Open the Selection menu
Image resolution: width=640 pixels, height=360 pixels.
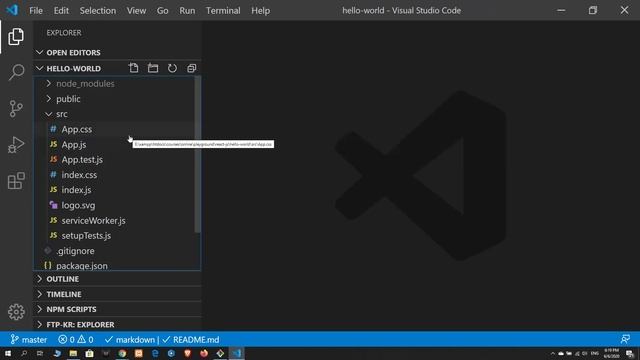click(x=98, y=11)
